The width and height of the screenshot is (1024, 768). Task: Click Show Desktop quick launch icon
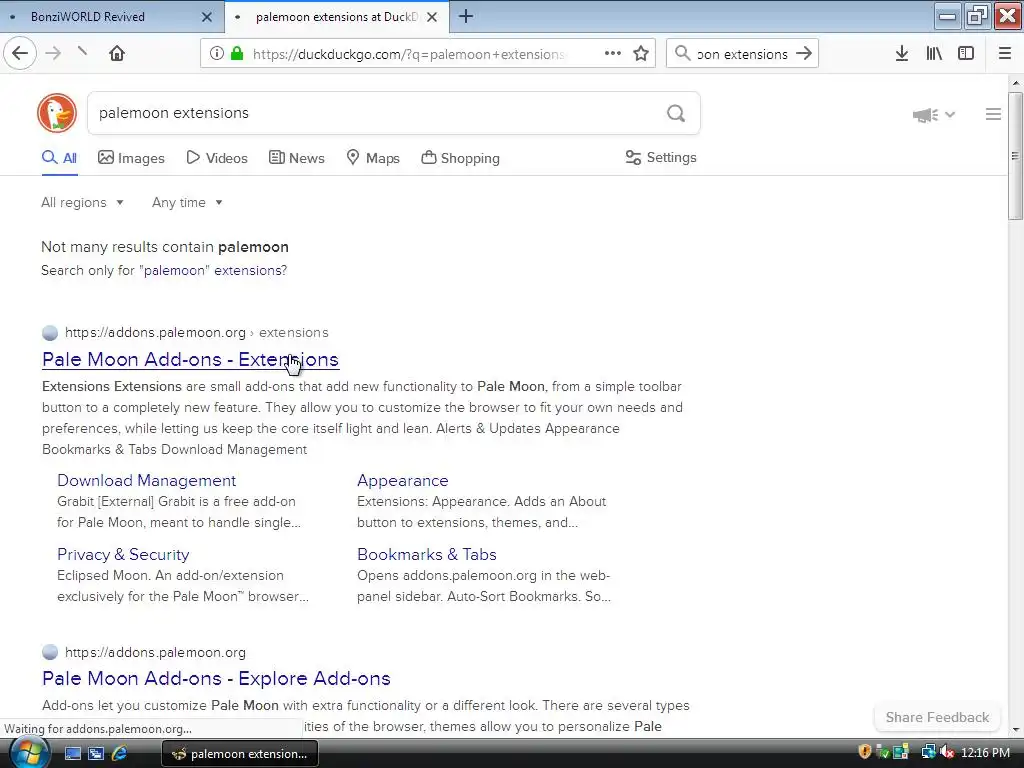tap(72, 753)
